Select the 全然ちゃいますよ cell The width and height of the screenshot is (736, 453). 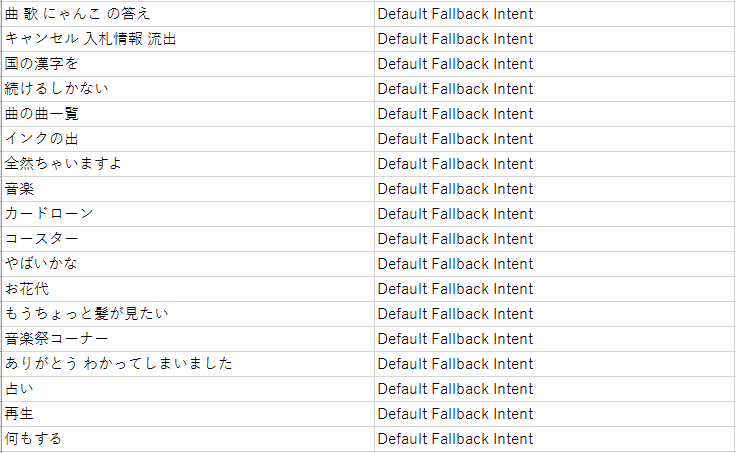tap(188, 164)
